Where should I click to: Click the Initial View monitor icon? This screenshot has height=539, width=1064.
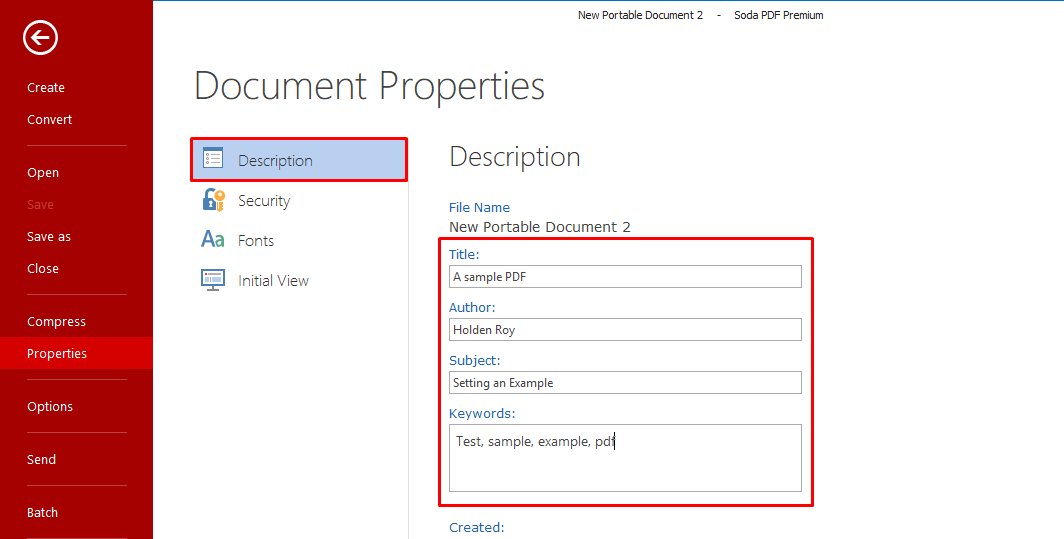tap(213, 280)
